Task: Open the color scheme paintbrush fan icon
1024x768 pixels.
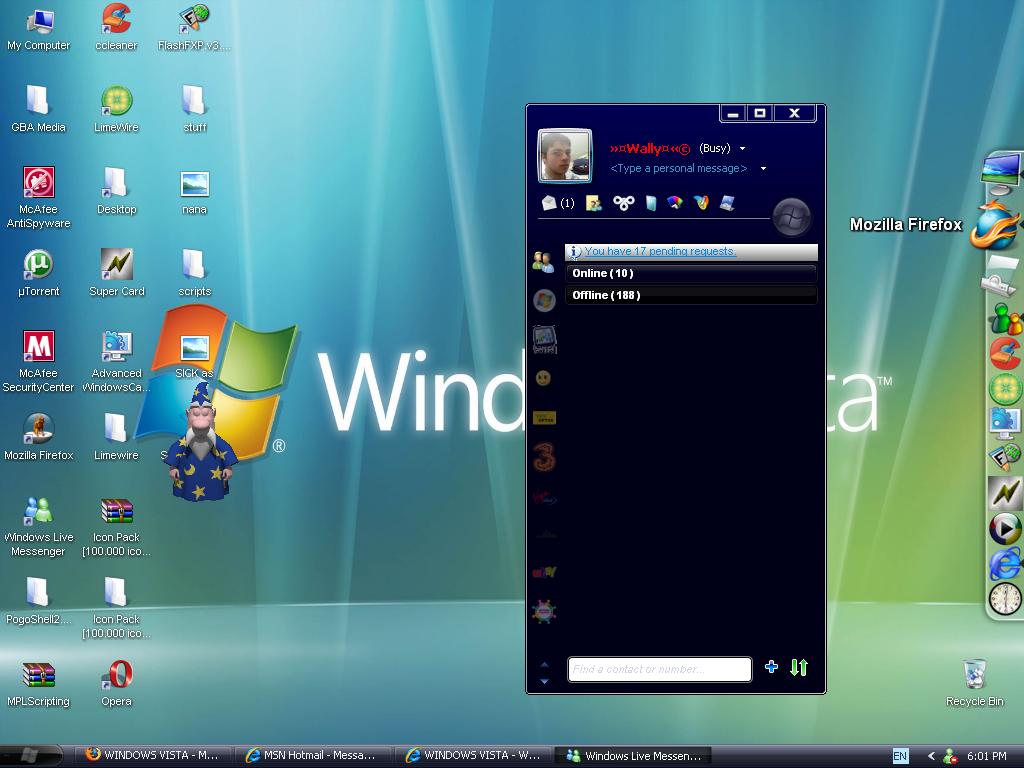Action: (675, 203)
